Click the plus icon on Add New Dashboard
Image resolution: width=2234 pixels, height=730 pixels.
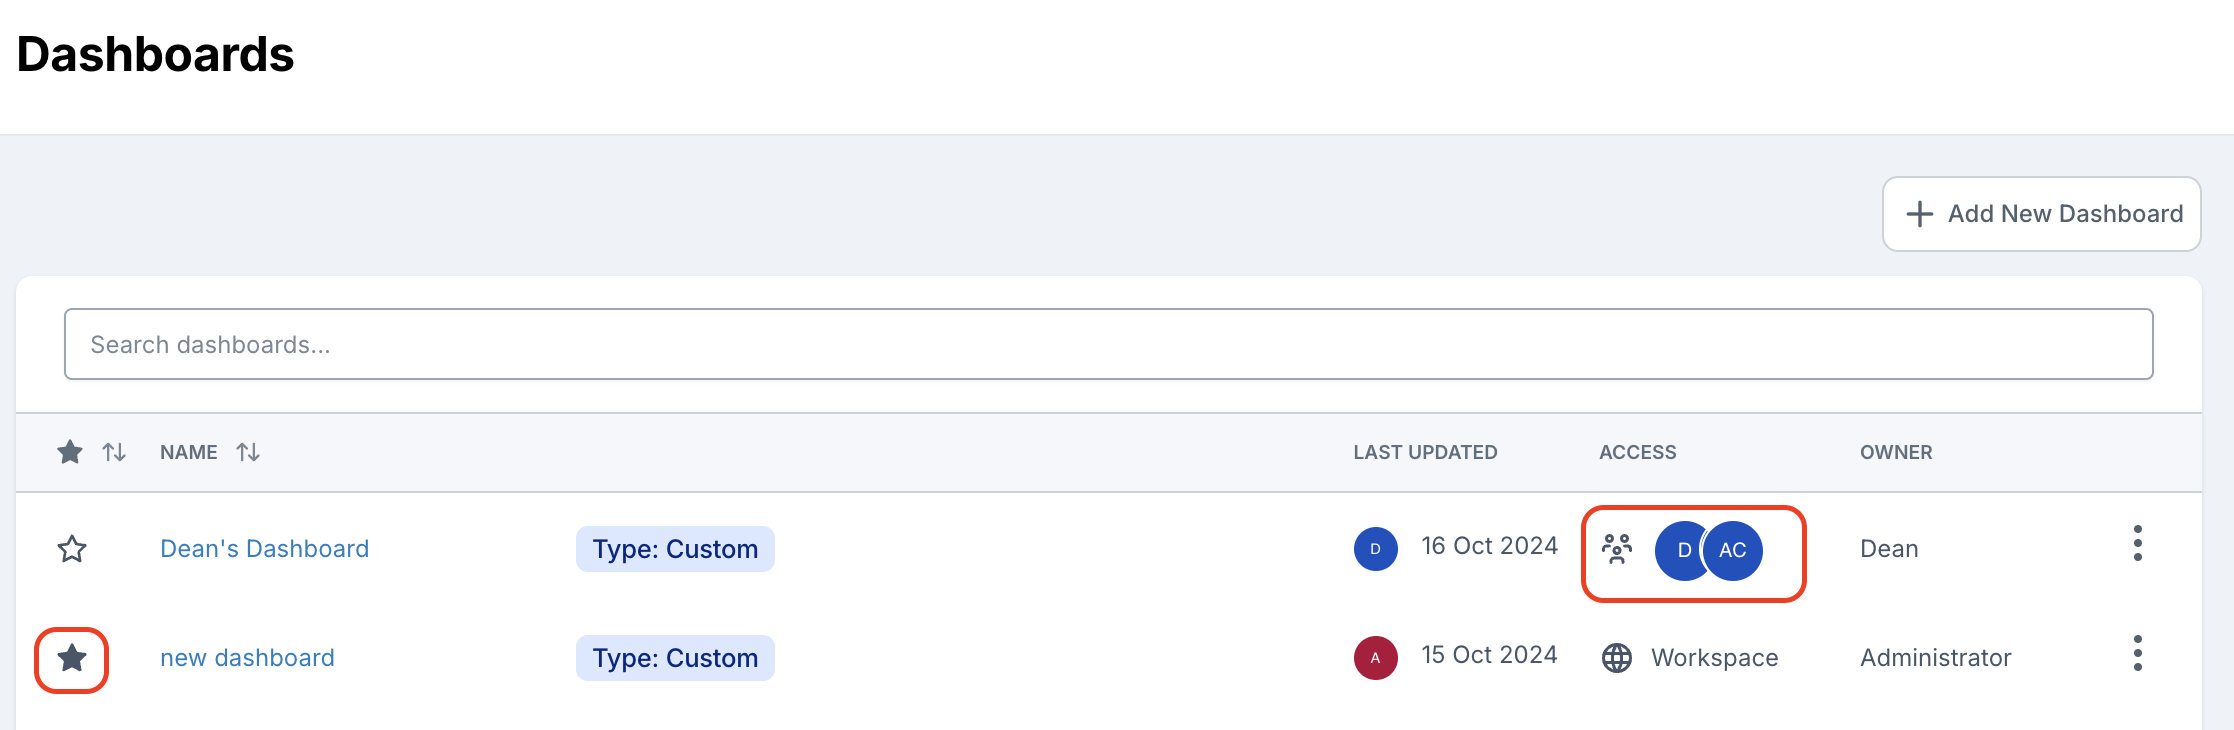1919,214
